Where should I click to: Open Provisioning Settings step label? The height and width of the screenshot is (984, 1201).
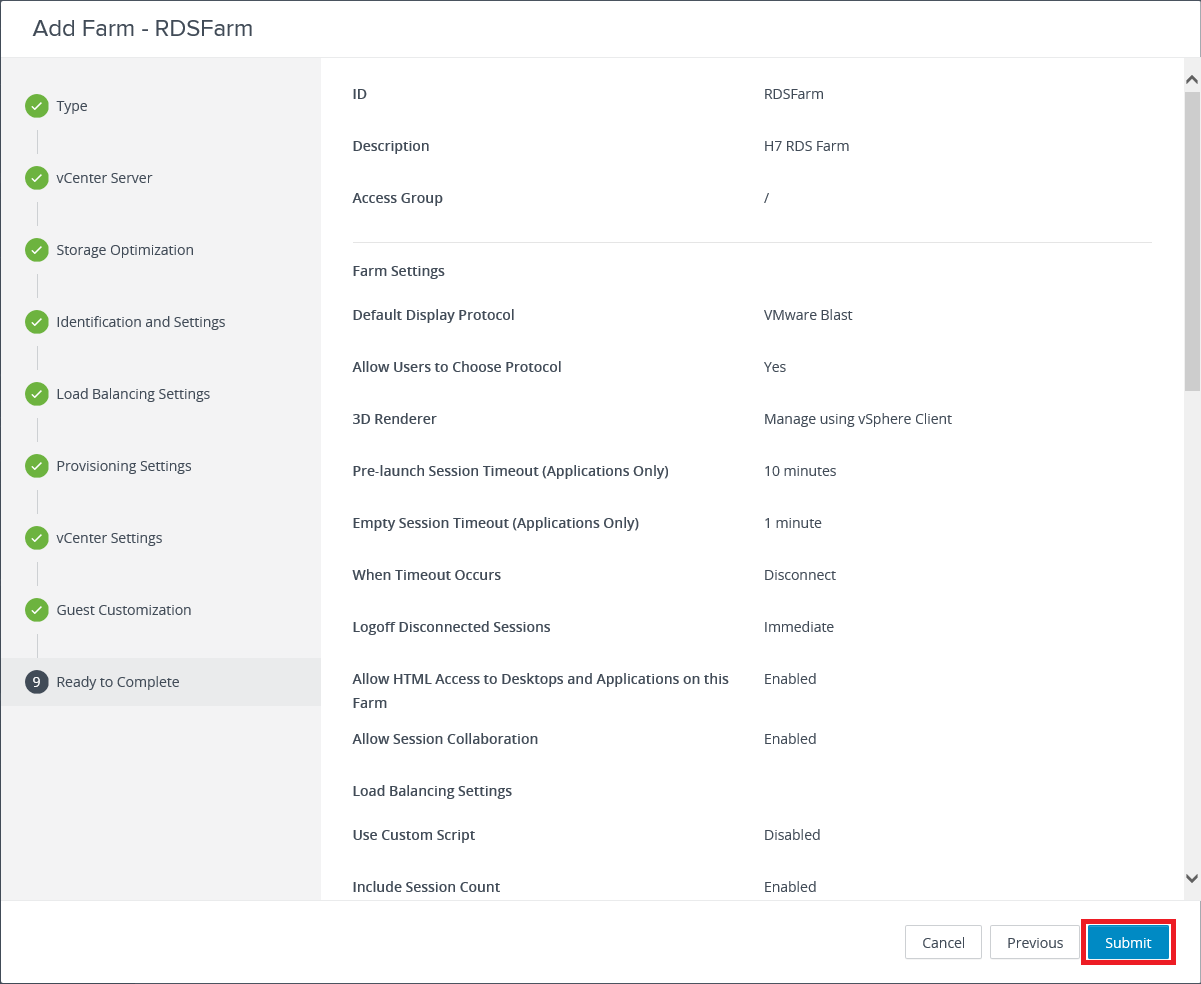124,466
